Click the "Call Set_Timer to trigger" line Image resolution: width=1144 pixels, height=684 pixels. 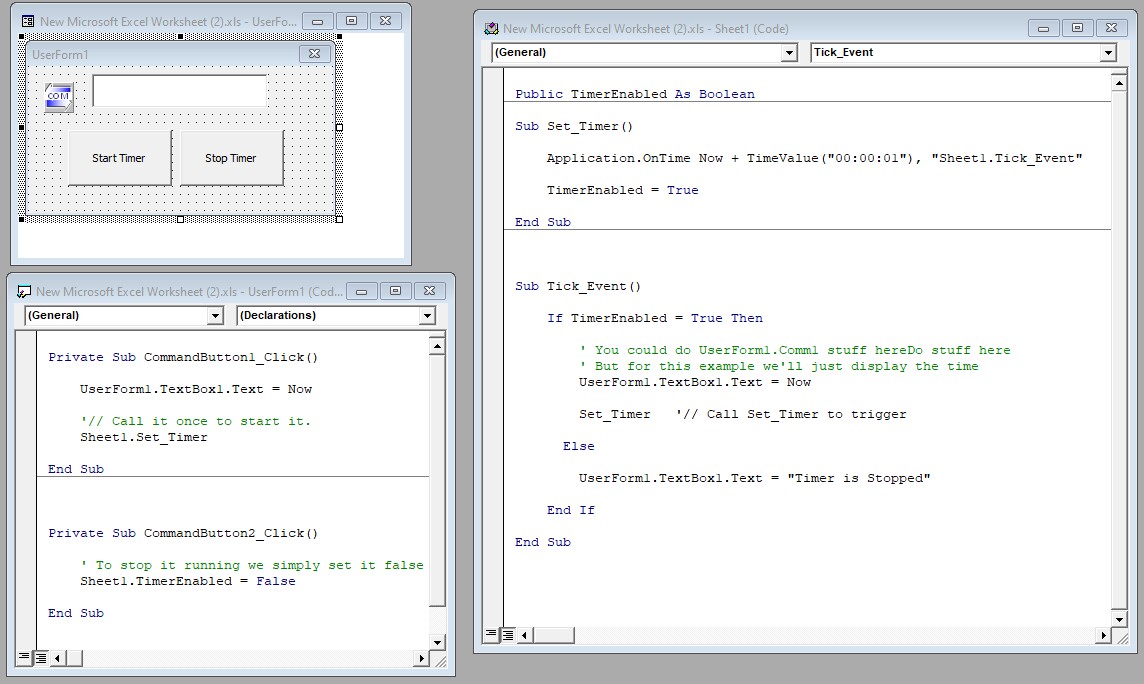743,415
